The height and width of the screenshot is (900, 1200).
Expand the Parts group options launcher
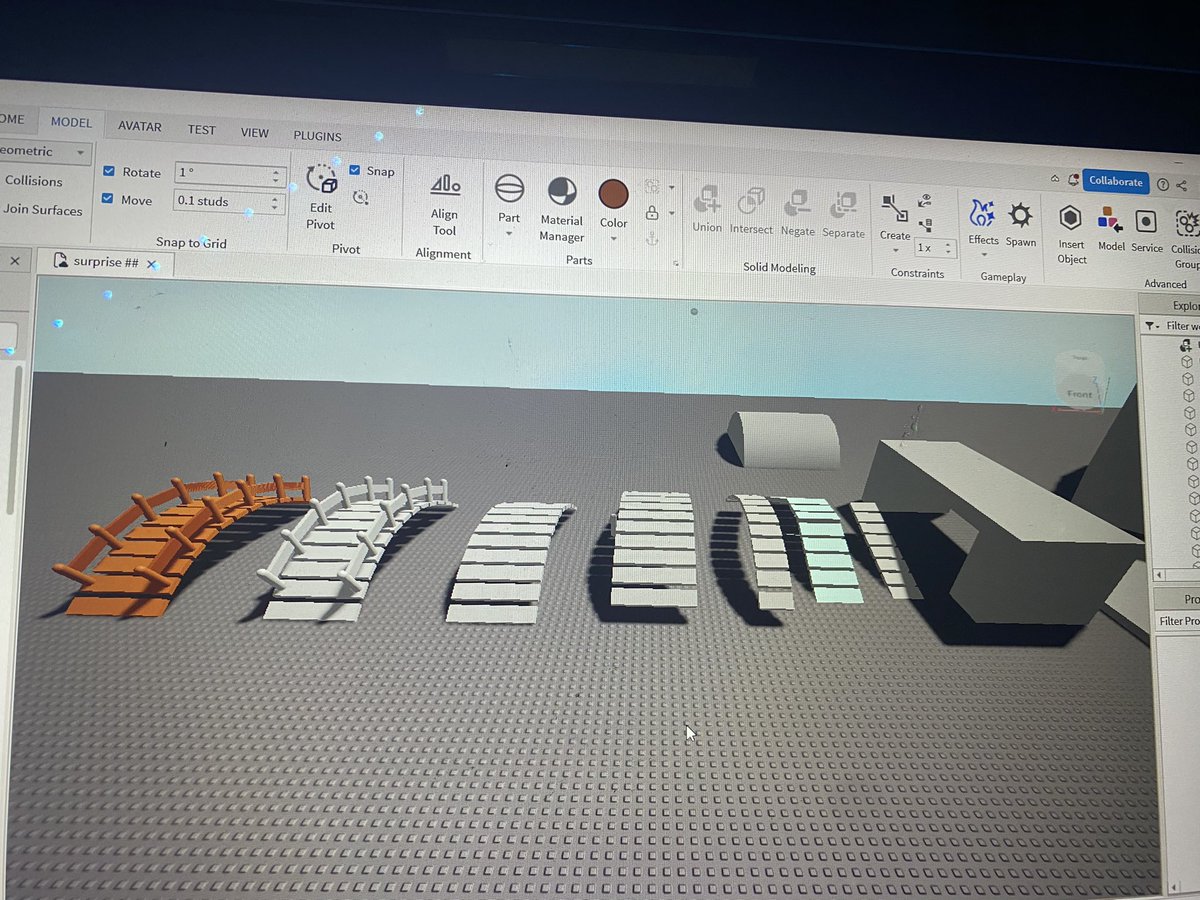click(677, 264)
